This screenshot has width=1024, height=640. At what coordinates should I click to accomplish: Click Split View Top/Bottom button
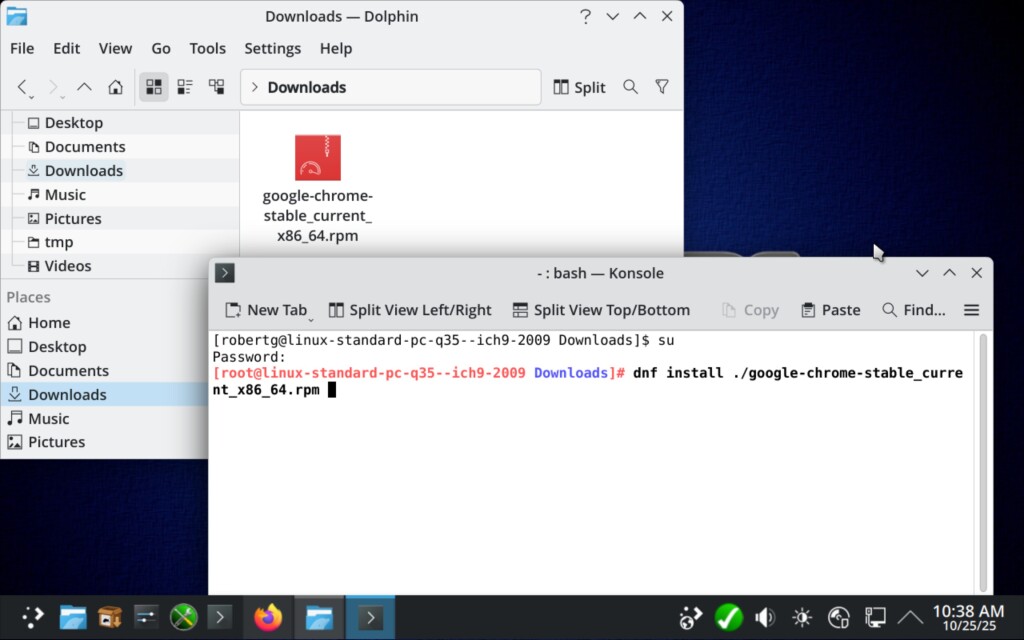pos(601,310)
